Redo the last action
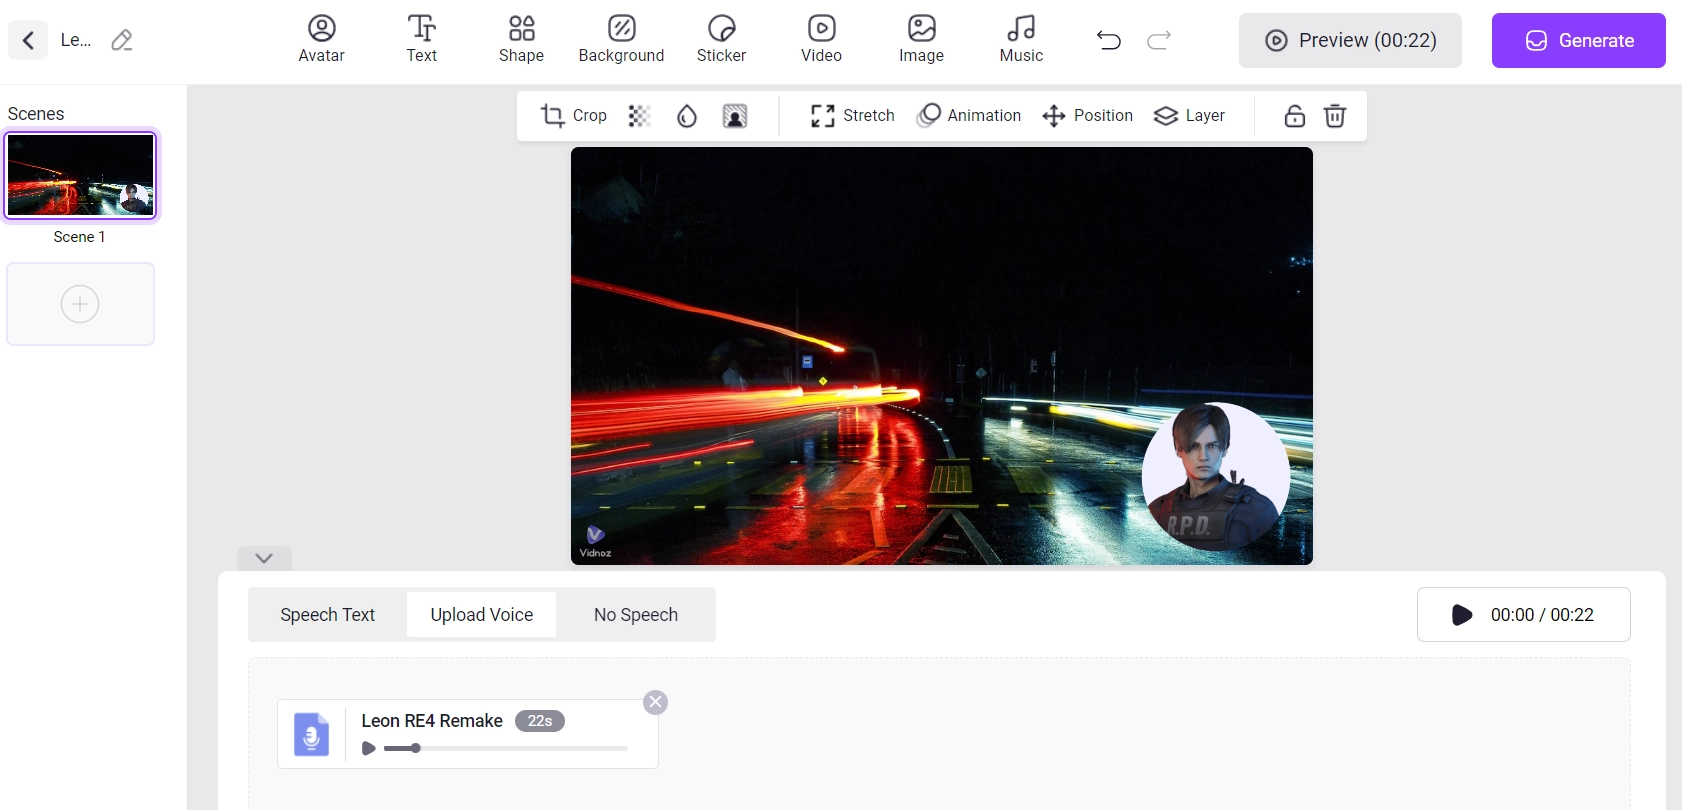This screenshot has width=1682, height=810. point(1159,40)
